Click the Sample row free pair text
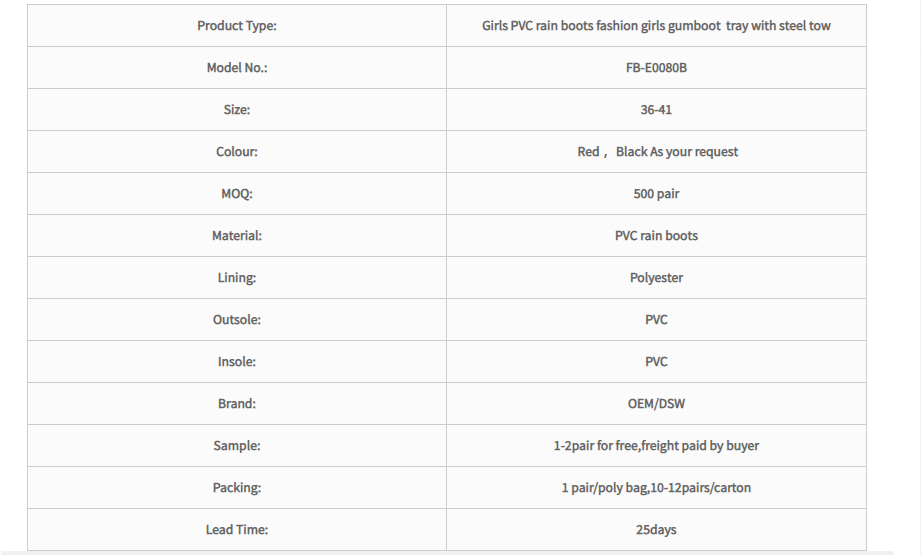This screenshot has height=555, width=921. (656, 446)
